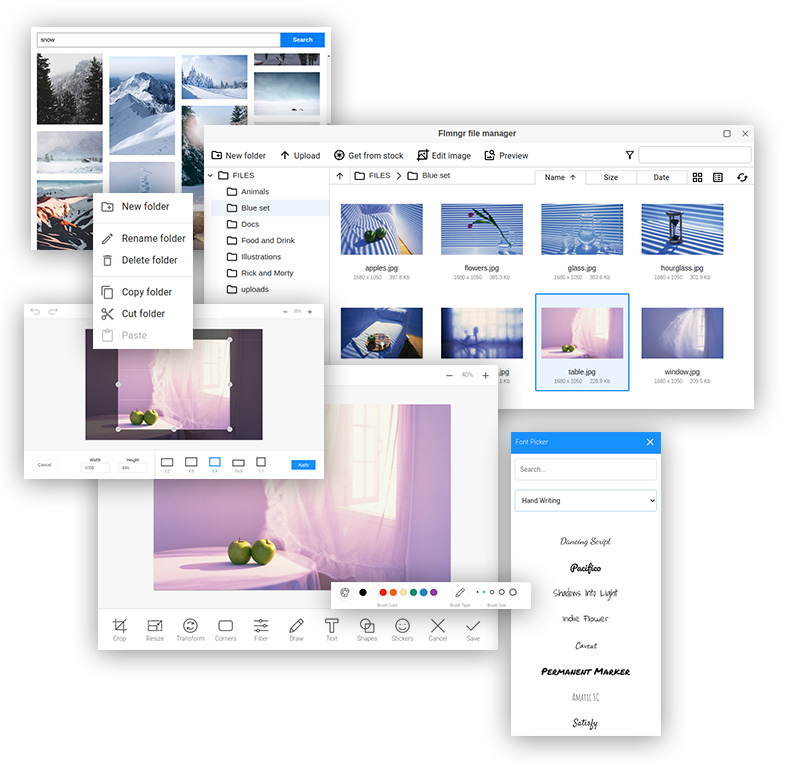
Task: Open the Resize tool in the editor
Action: click(x=155, y=629)
